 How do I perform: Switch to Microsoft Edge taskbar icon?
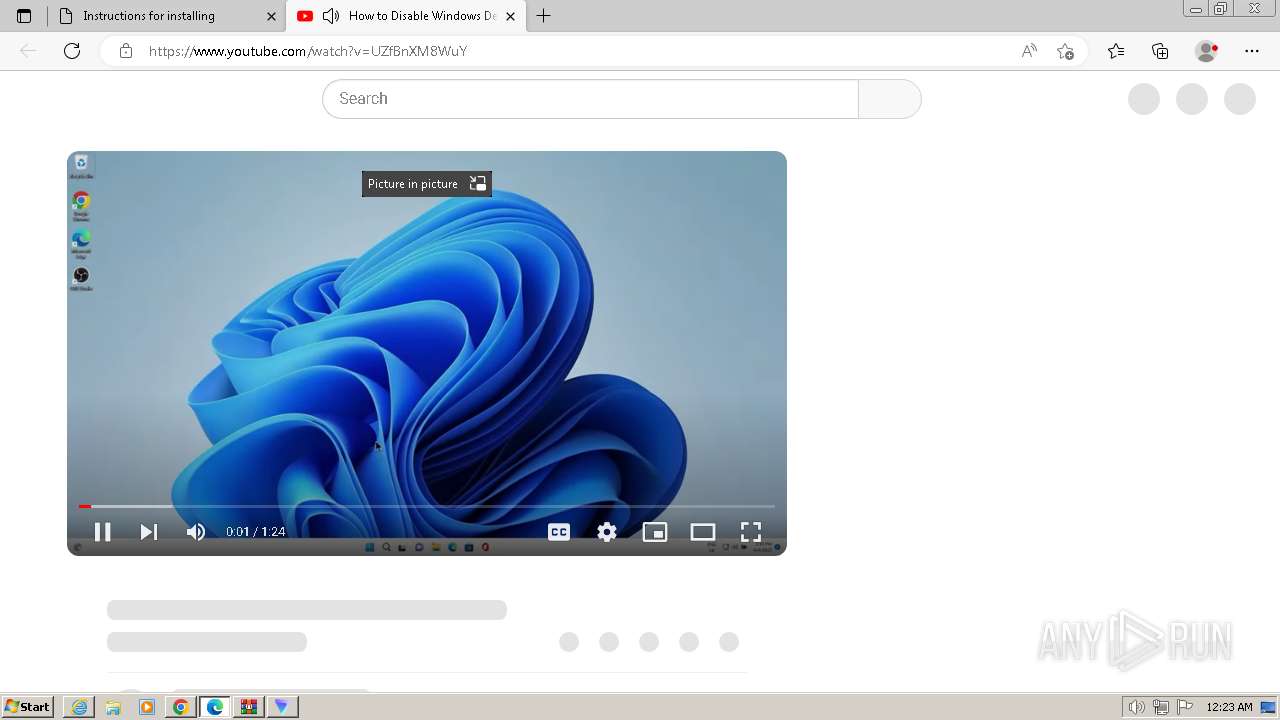click(x=215, y=707)
